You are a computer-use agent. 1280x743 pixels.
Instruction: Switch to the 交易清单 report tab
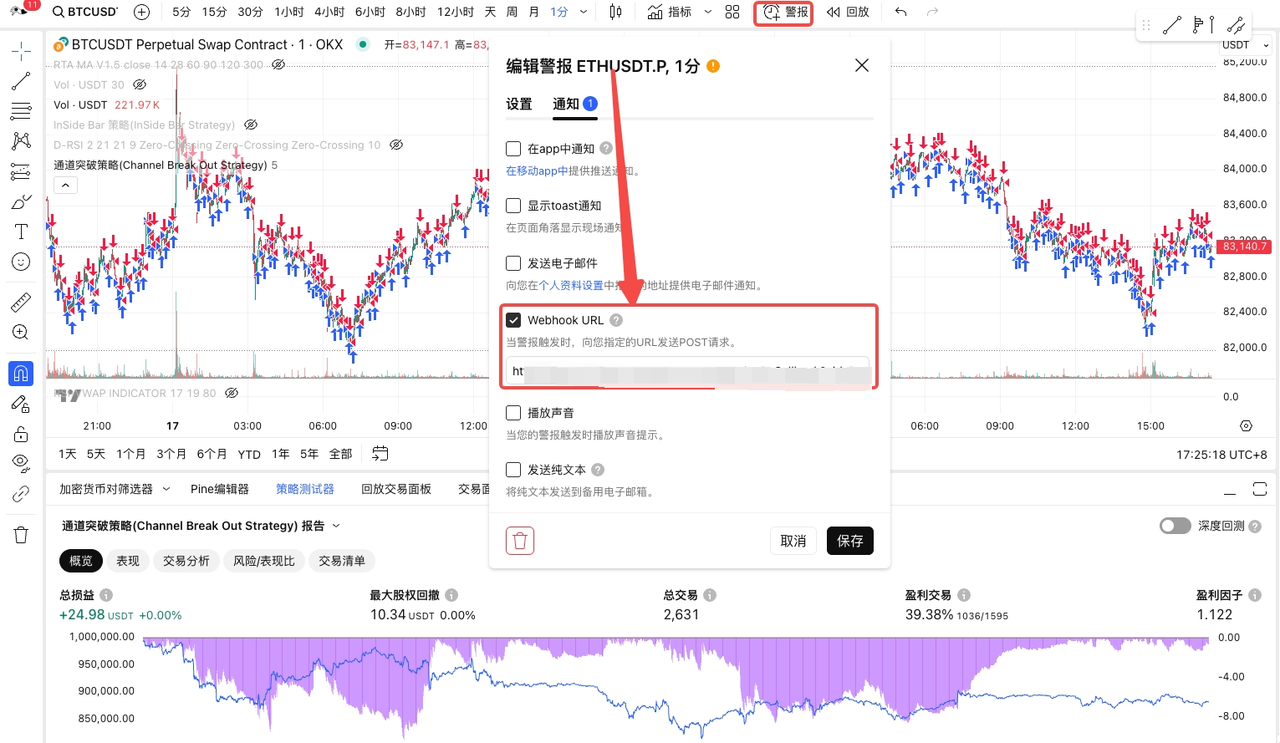(x=342, y=561)
